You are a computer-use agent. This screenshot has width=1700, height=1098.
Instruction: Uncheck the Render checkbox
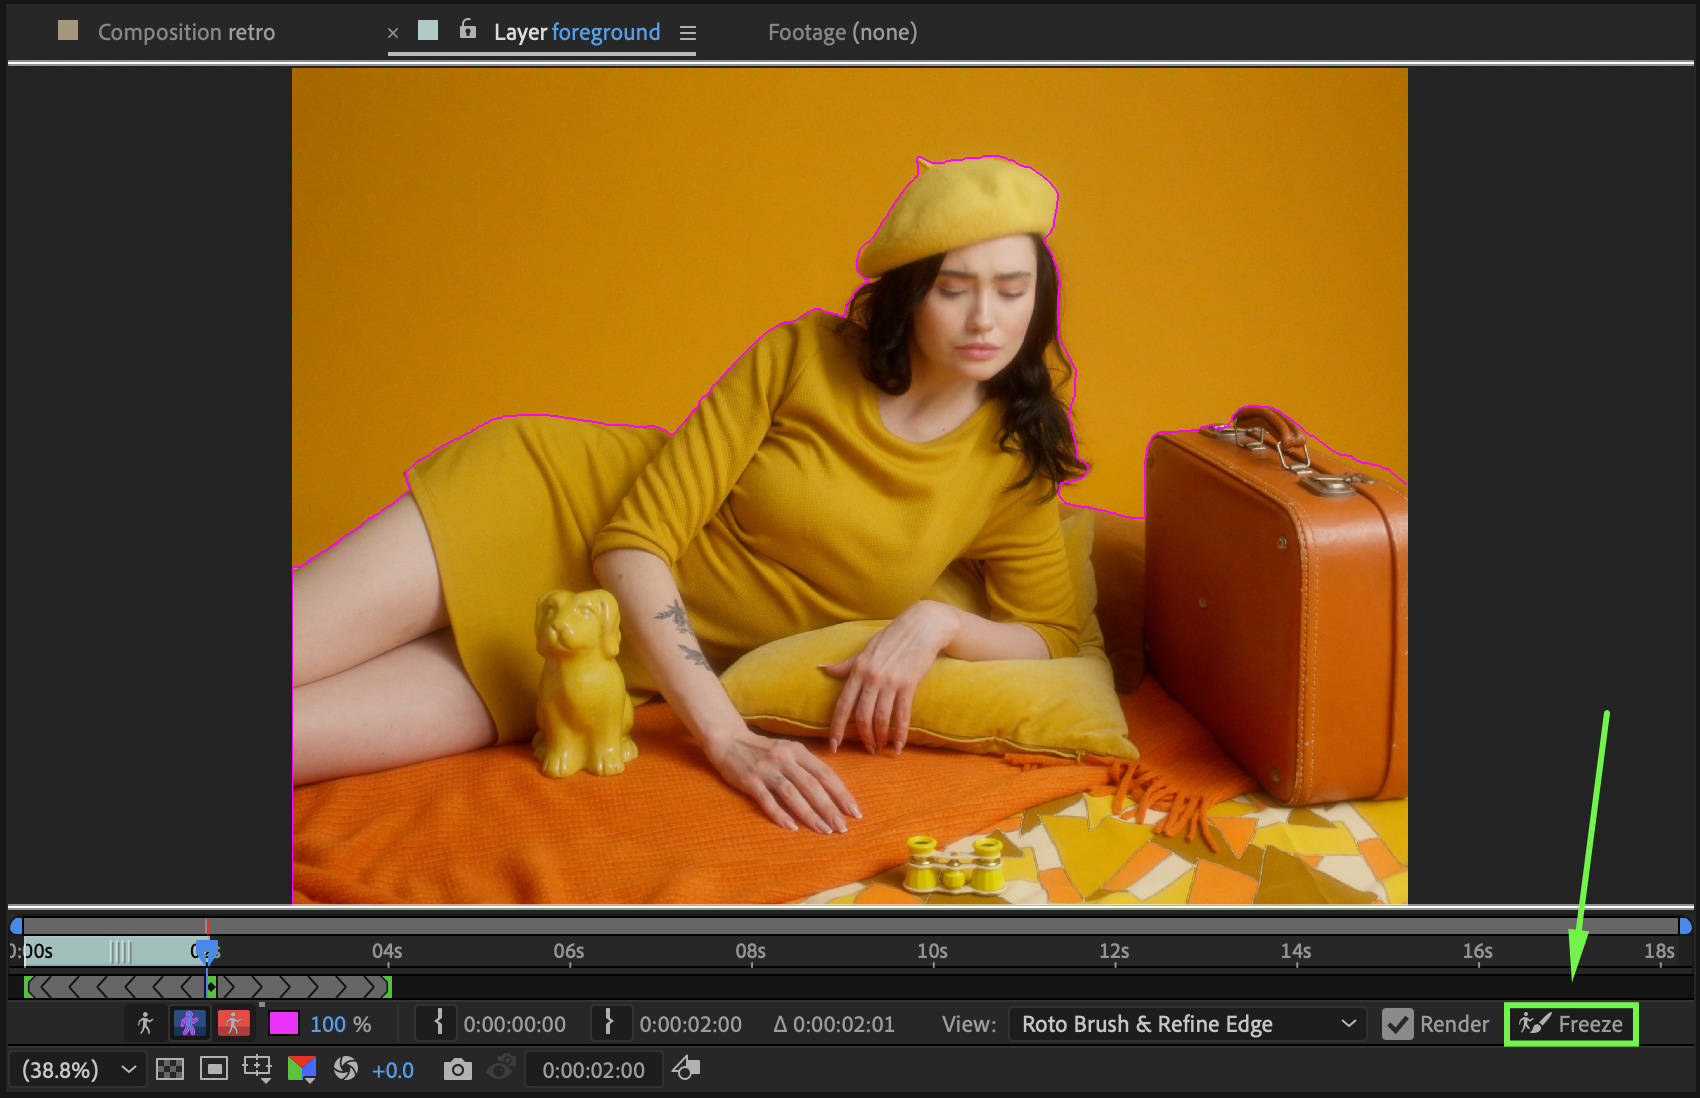coord(1397,1024)
